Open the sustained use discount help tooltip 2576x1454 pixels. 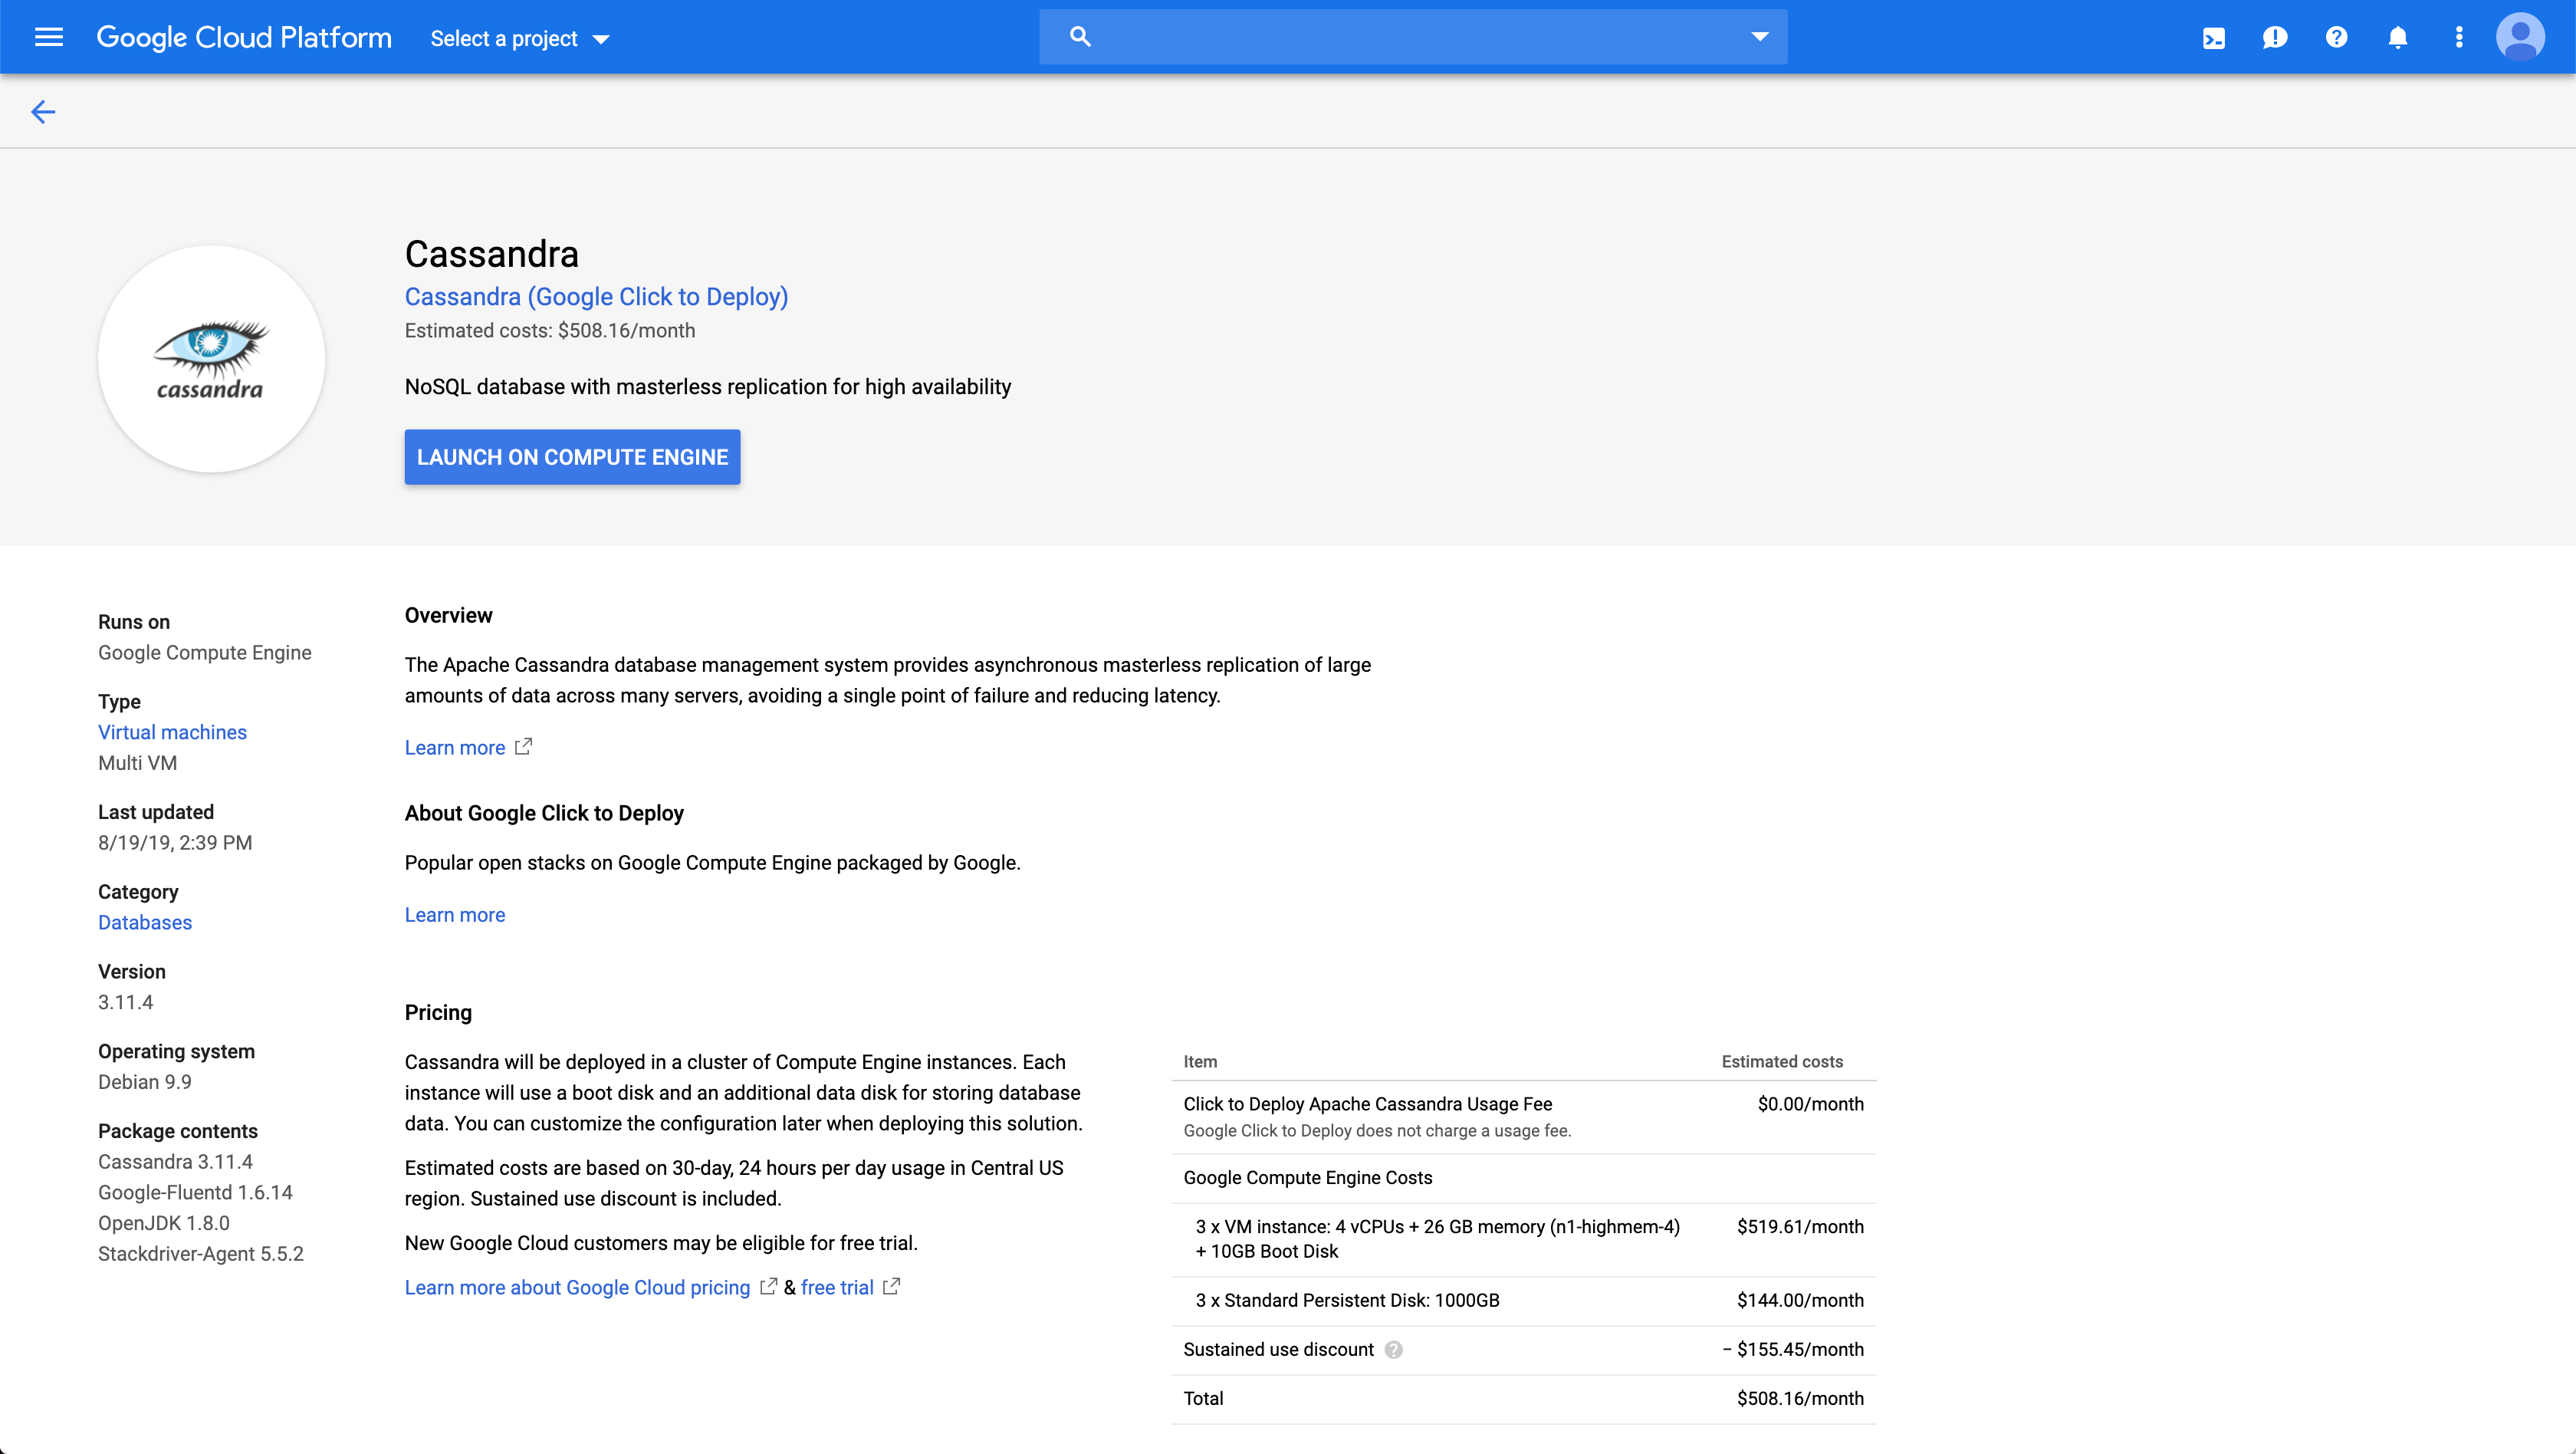pyautogui.click(x=1393, y=1349)
